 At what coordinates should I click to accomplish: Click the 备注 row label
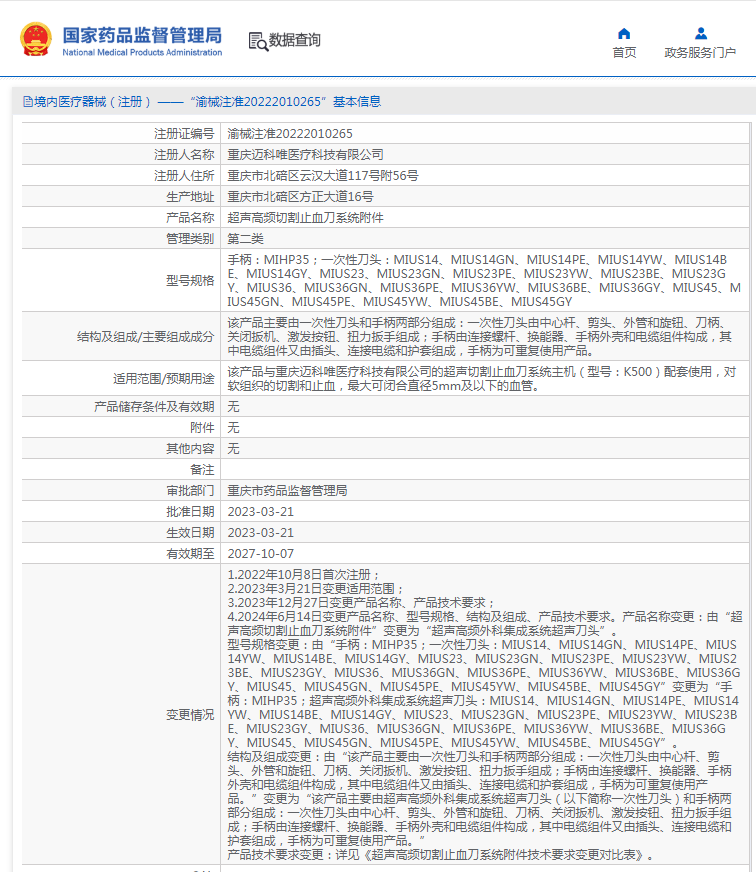click(202, 470)
